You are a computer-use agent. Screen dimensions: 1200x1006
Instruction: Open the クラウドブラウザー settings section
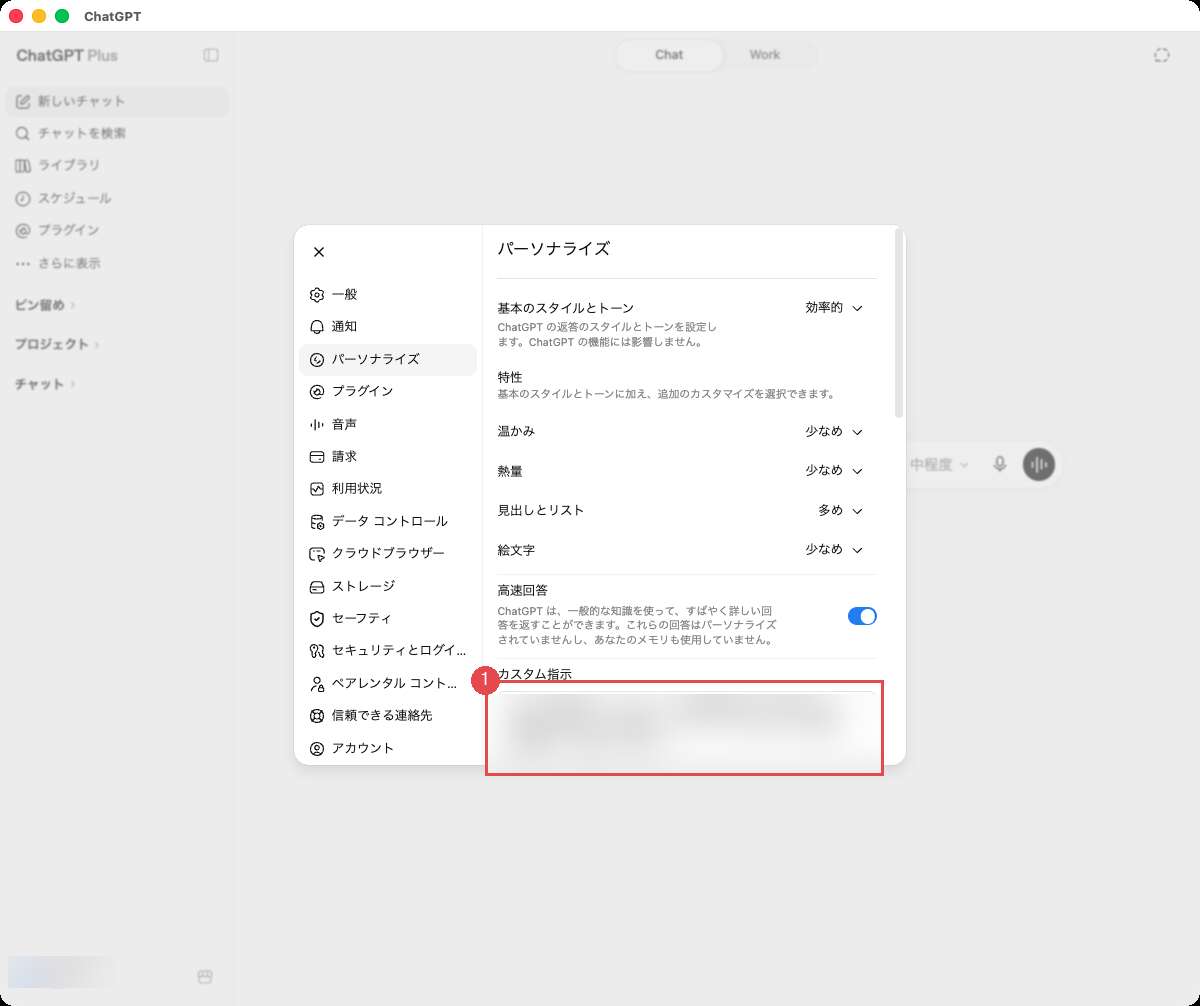[x=388, y=553]
